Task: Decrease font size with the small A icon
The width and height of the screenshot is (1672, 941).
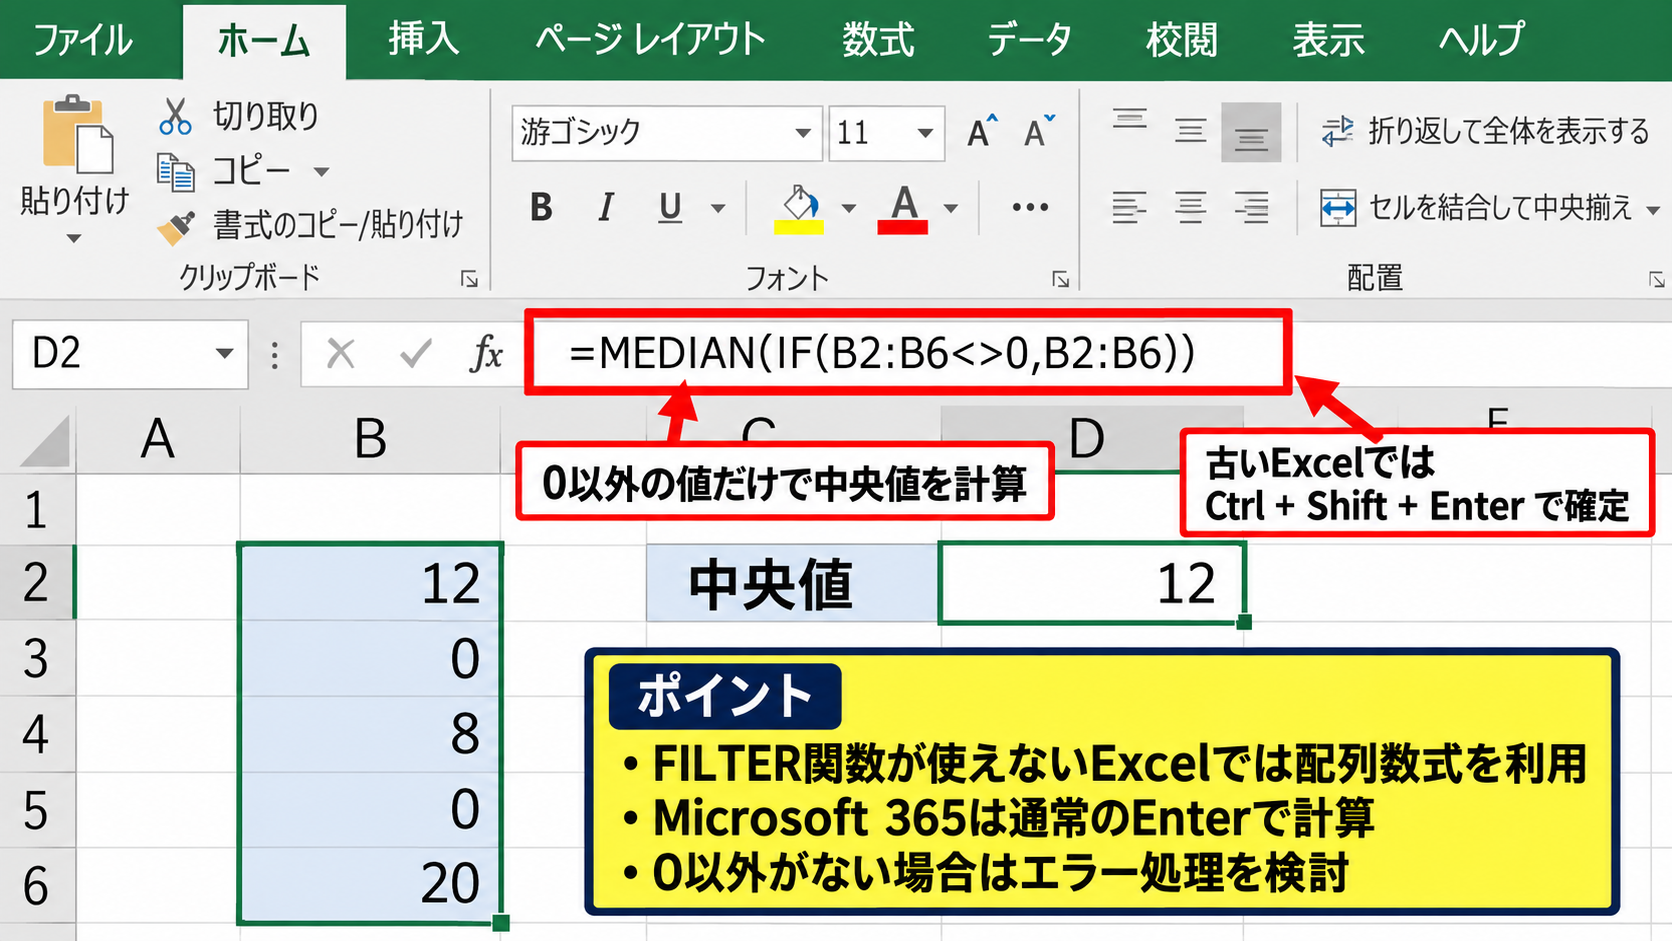Action: (1039, 132)
